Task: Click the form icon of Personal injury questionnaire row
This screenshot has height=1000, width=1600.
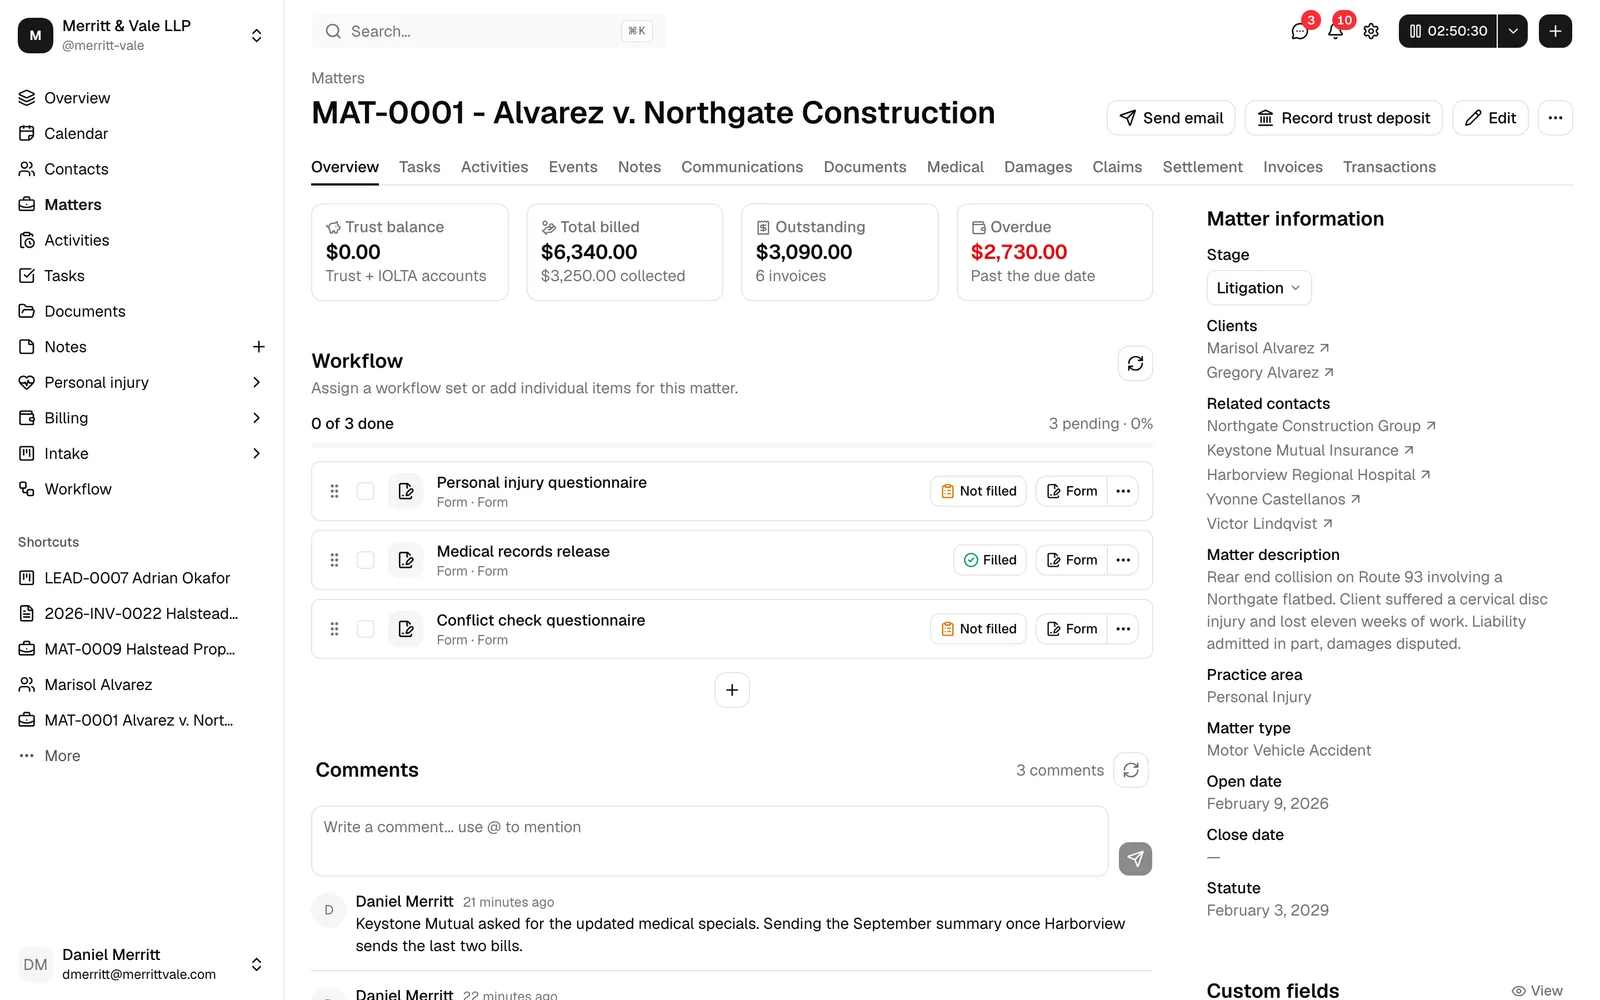Action: click(406, 491)
